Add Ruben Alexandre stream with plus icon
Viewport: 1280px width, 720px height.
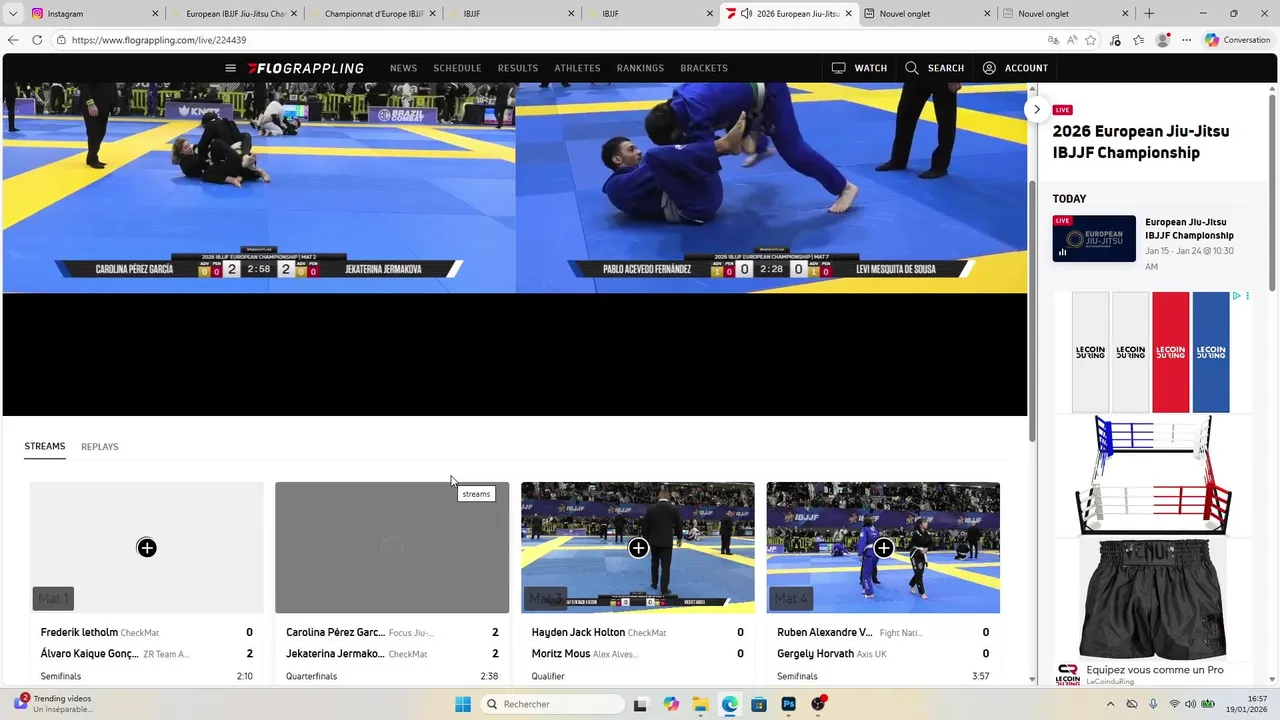tap(883, 547)
